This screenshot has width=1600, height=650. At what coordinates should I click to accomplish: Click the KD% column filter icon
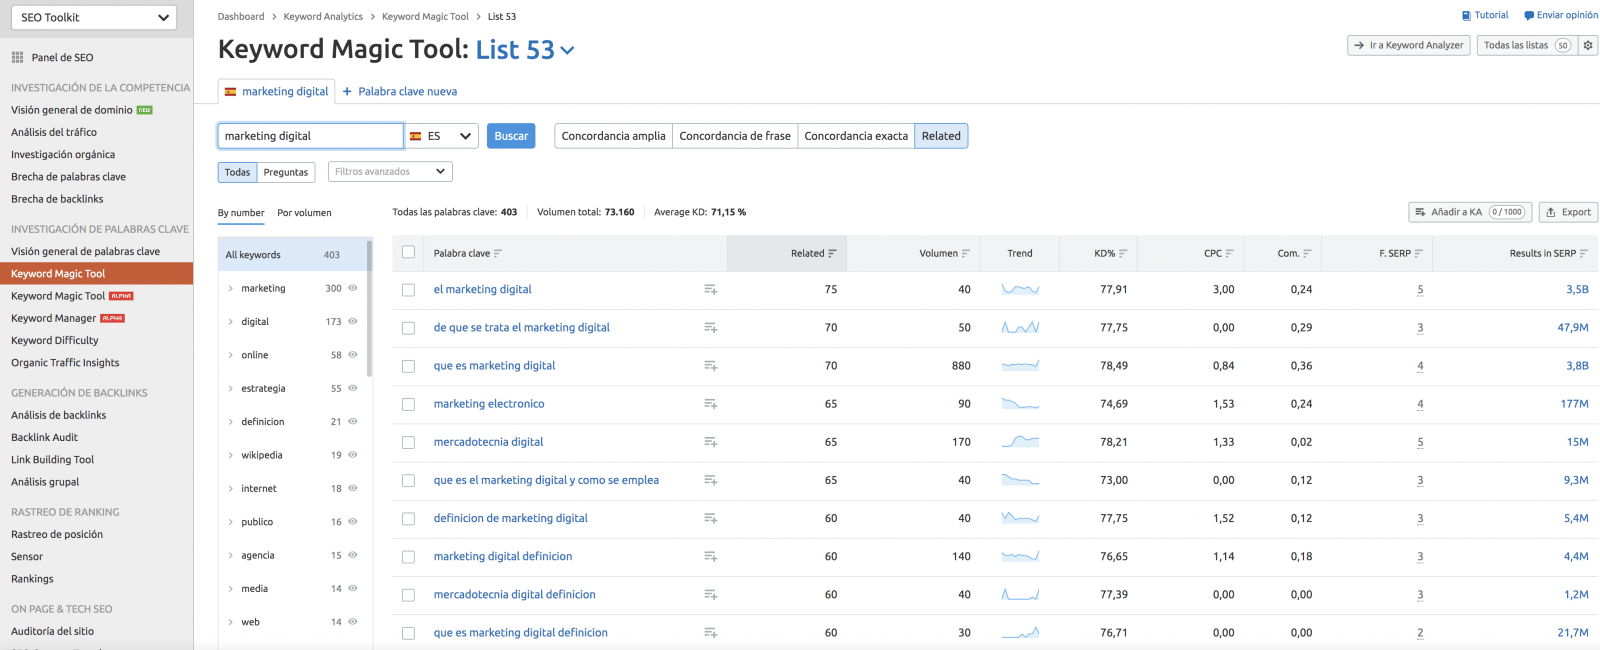click(1123, 254)
